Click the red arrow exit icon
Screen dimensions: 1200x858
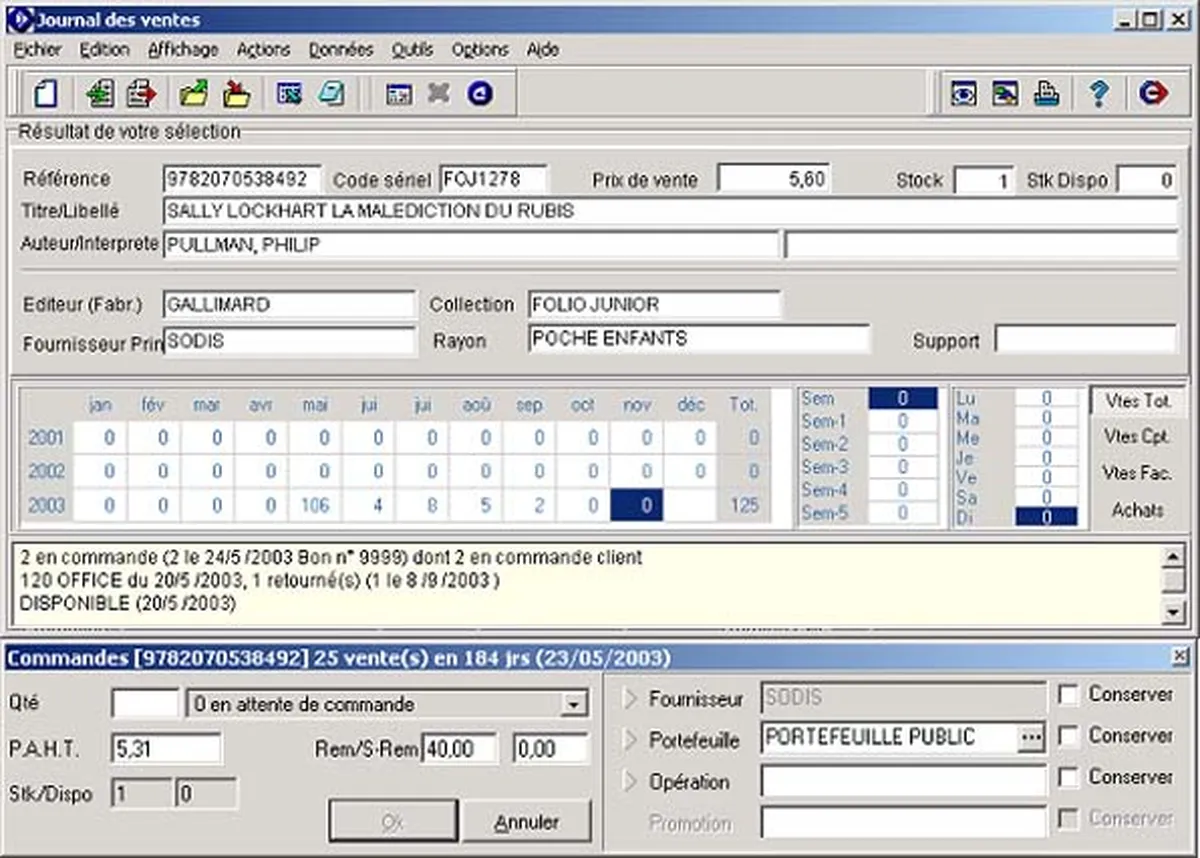click(x=1153, y=94)
